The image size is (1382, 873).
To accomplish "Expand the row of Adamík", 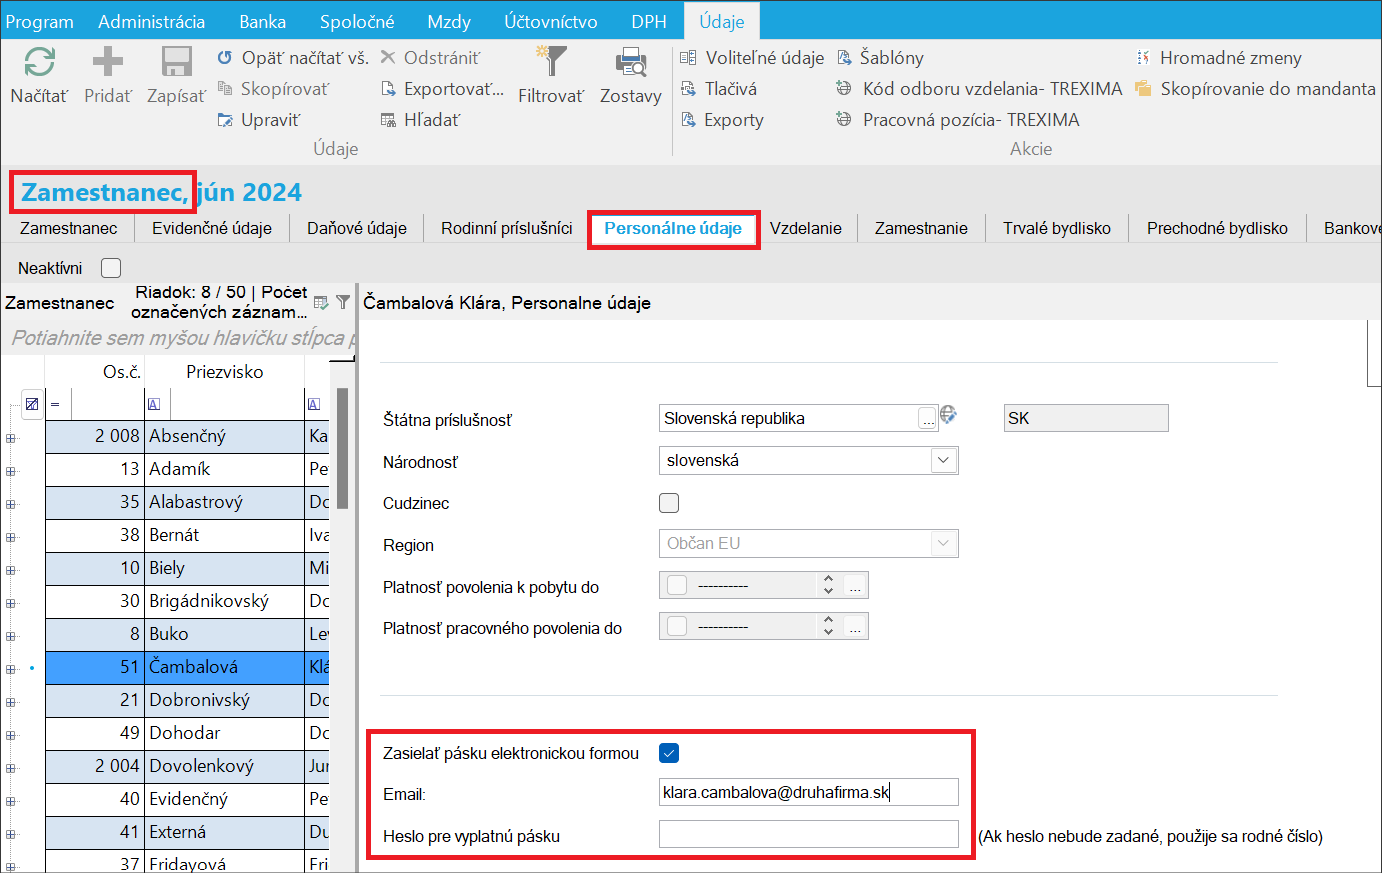I will click(x=11, y=471).
